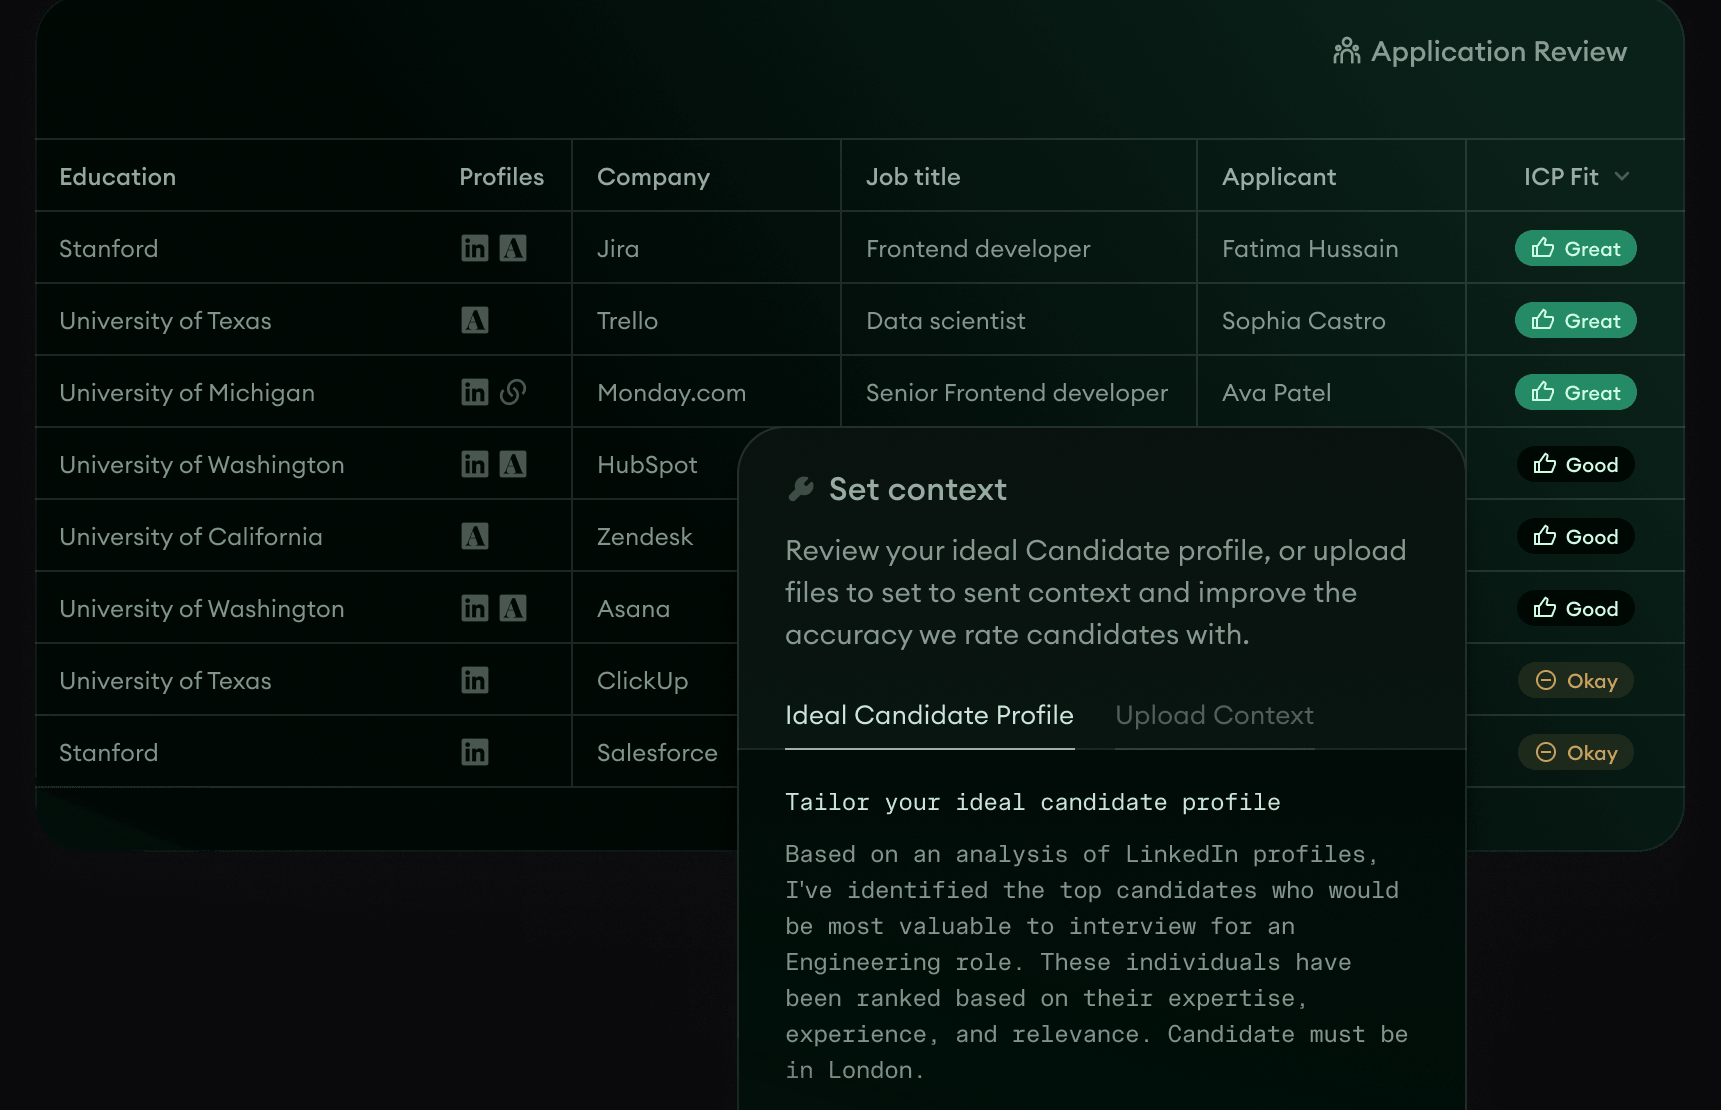Open LinkedIn profile in HubSpot row

pyautogui.click(x=474, y=464)
